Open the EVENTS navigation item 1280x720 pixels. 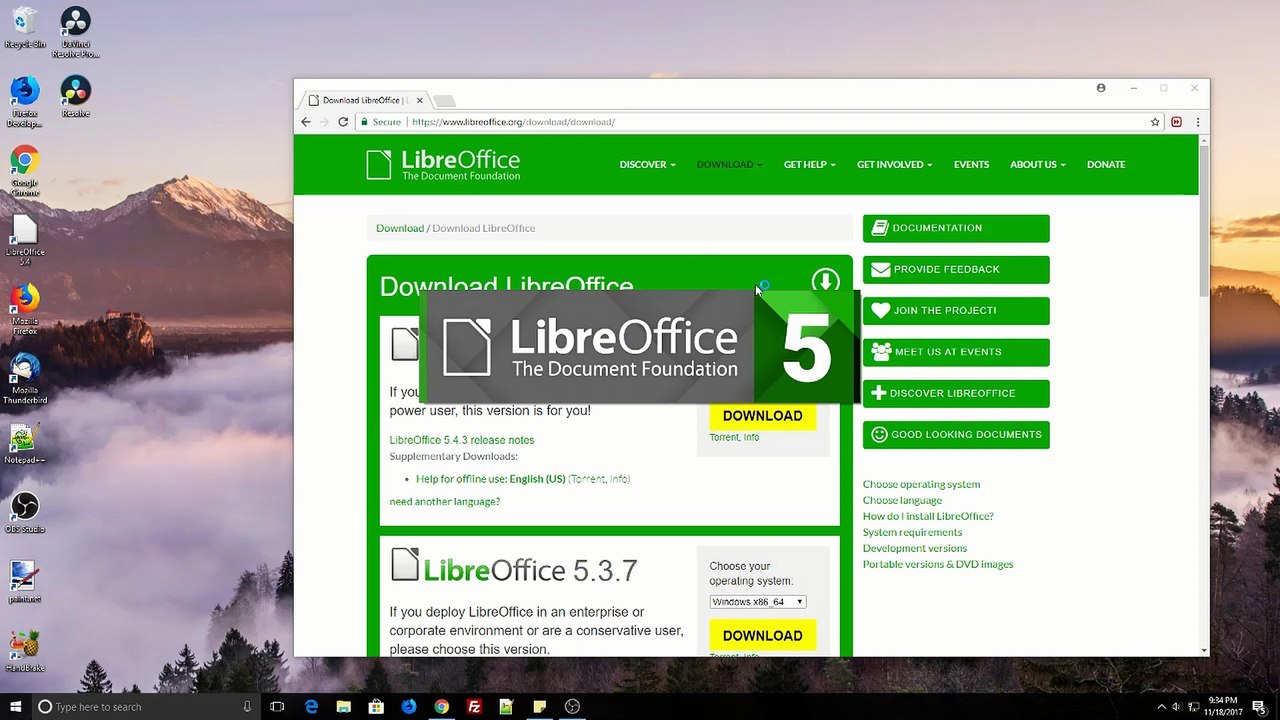971,164
